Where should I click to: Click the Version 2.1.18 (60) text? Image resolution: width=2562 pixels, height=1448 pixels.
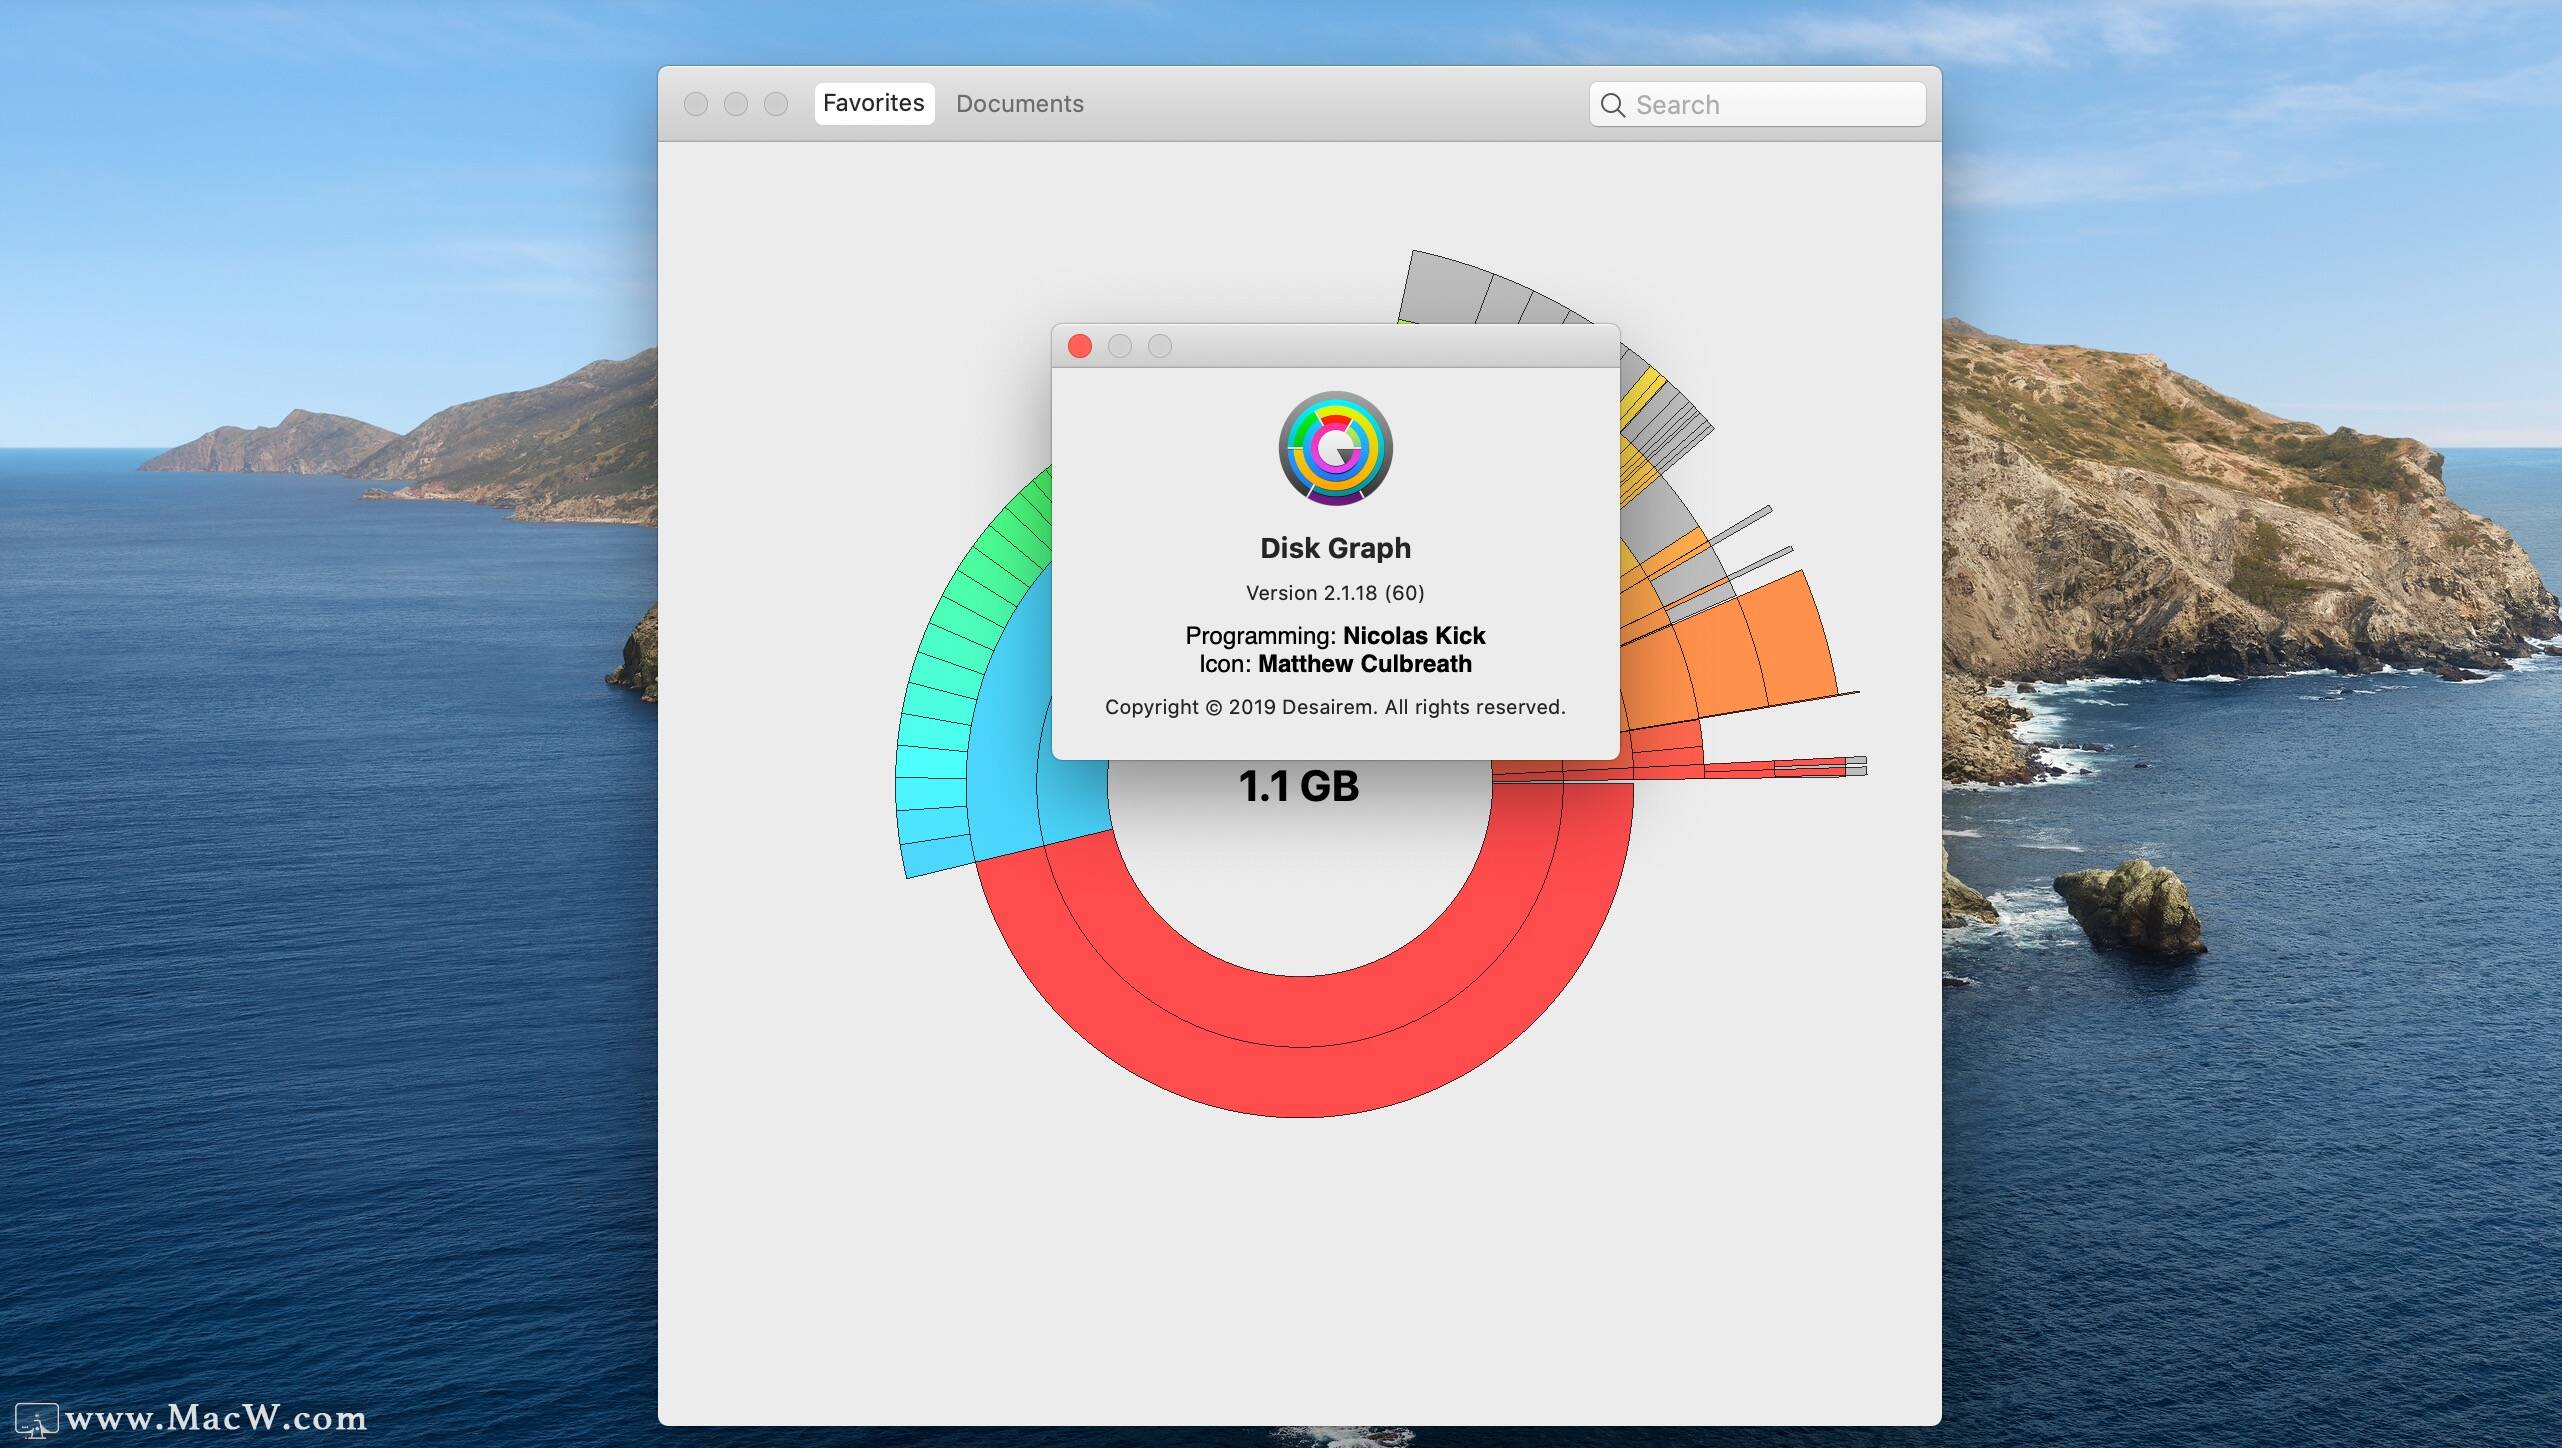tap(1335, 593)
